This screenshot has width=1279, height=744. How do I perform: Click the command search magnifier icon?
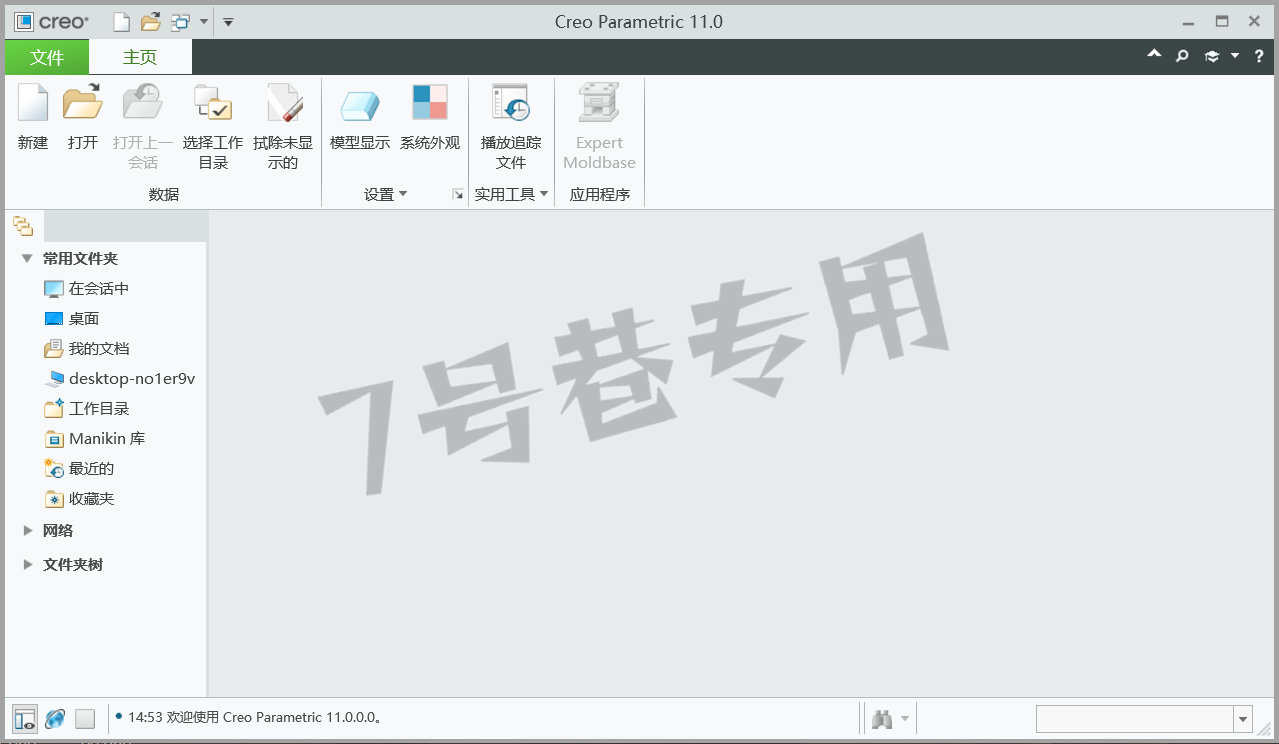pyautogui.click(x=1182, y=57)
